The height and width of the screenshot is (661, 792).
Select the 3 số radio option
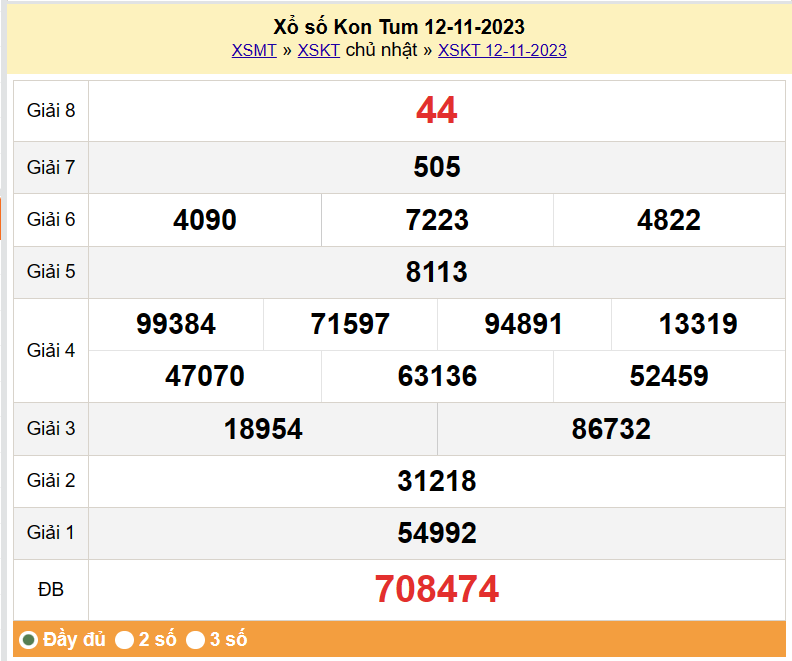point(196,639)
